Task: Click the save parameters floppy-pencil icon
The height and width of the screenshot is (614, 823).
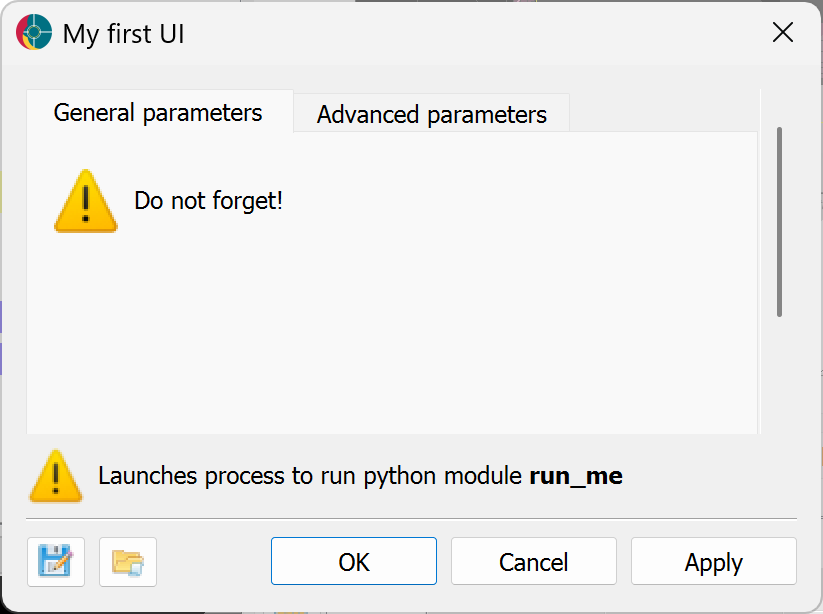Action: click(x=56, y=562)
